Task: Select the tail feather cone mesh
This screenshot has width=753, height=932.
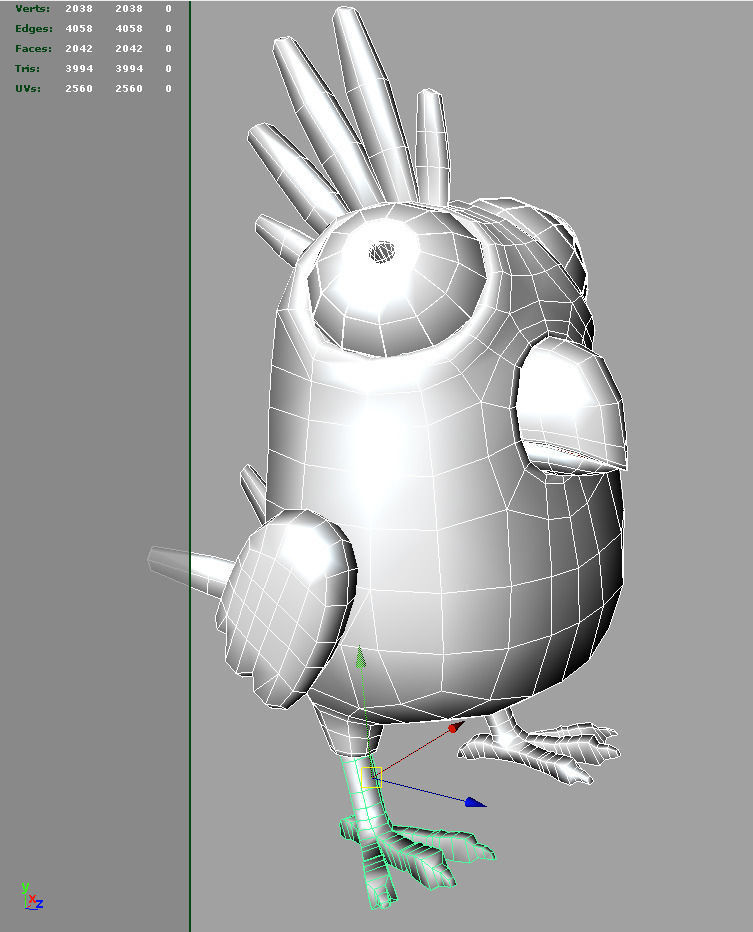Action: pyautogui.click(x=189, y=569)
